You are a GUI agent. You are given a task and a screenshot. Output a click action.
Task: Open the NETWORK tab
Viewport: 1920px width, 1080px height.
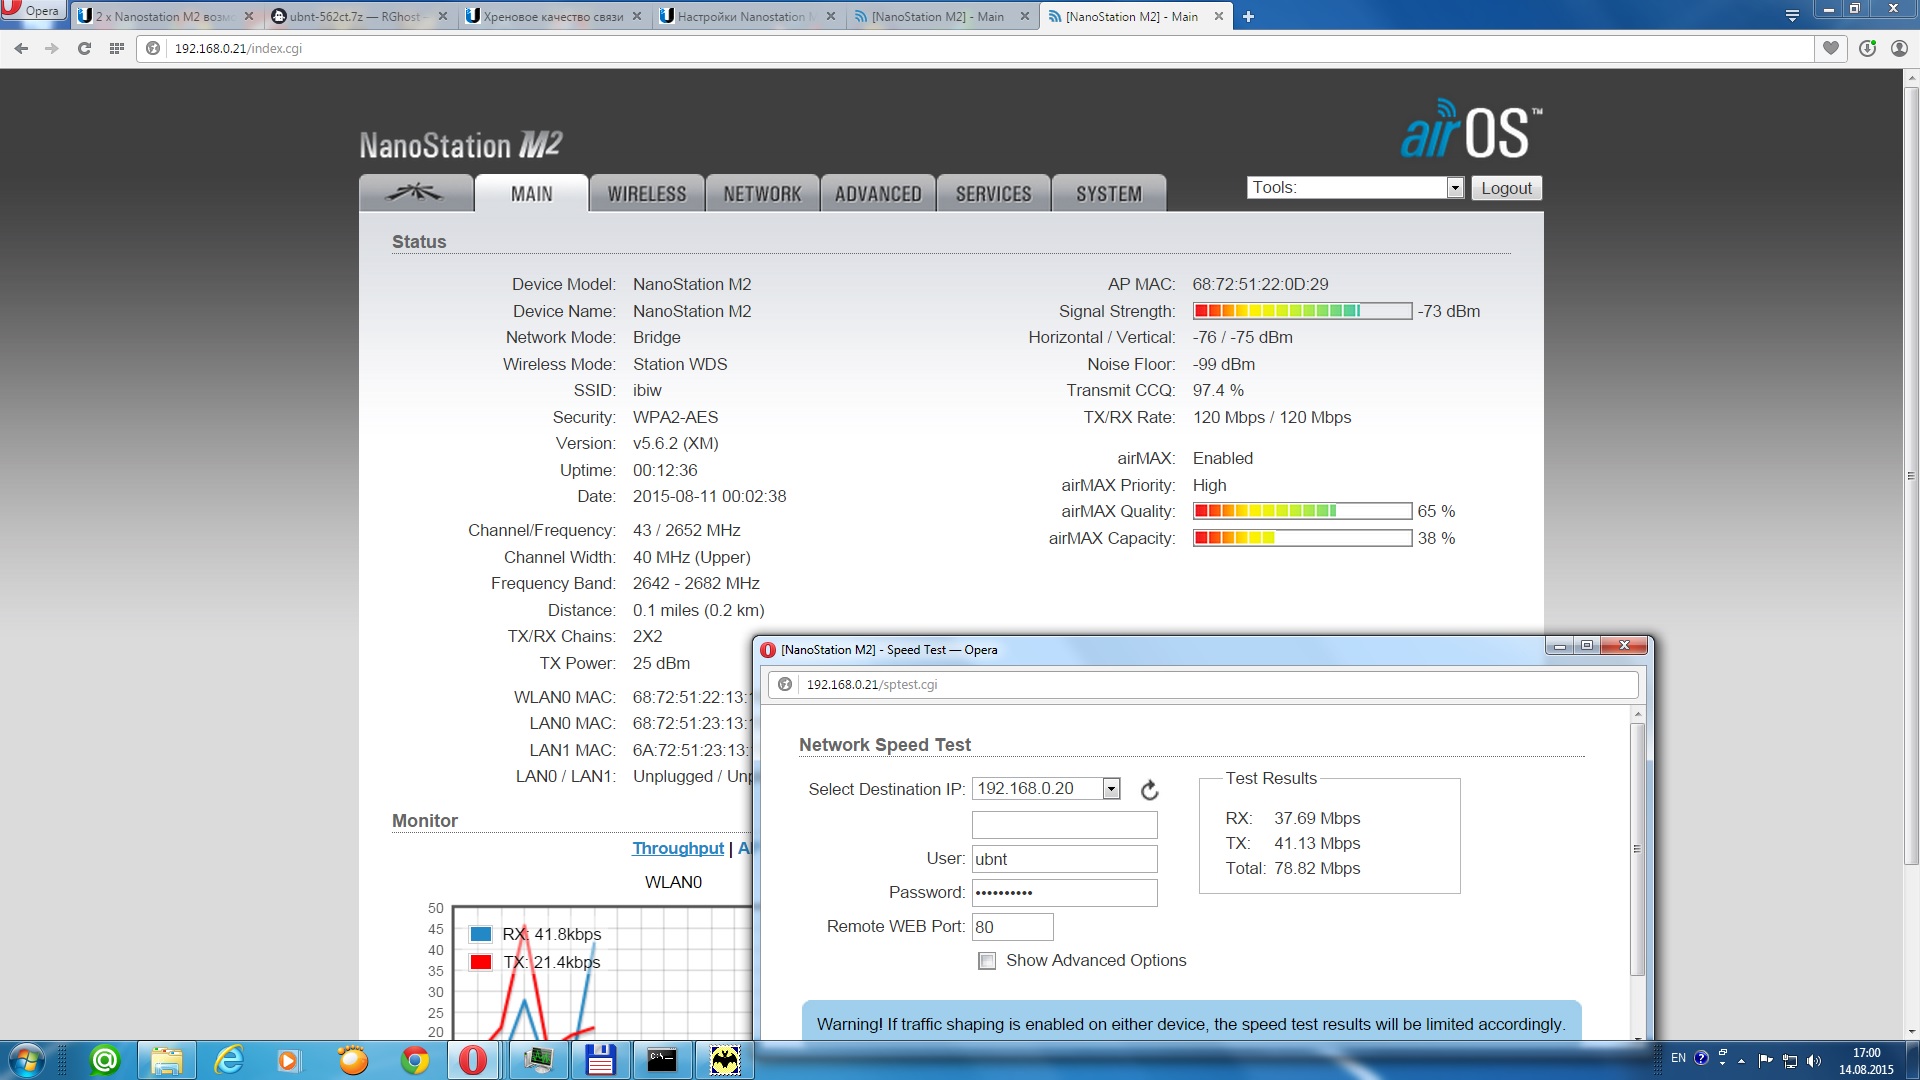(x=762, y=193)
